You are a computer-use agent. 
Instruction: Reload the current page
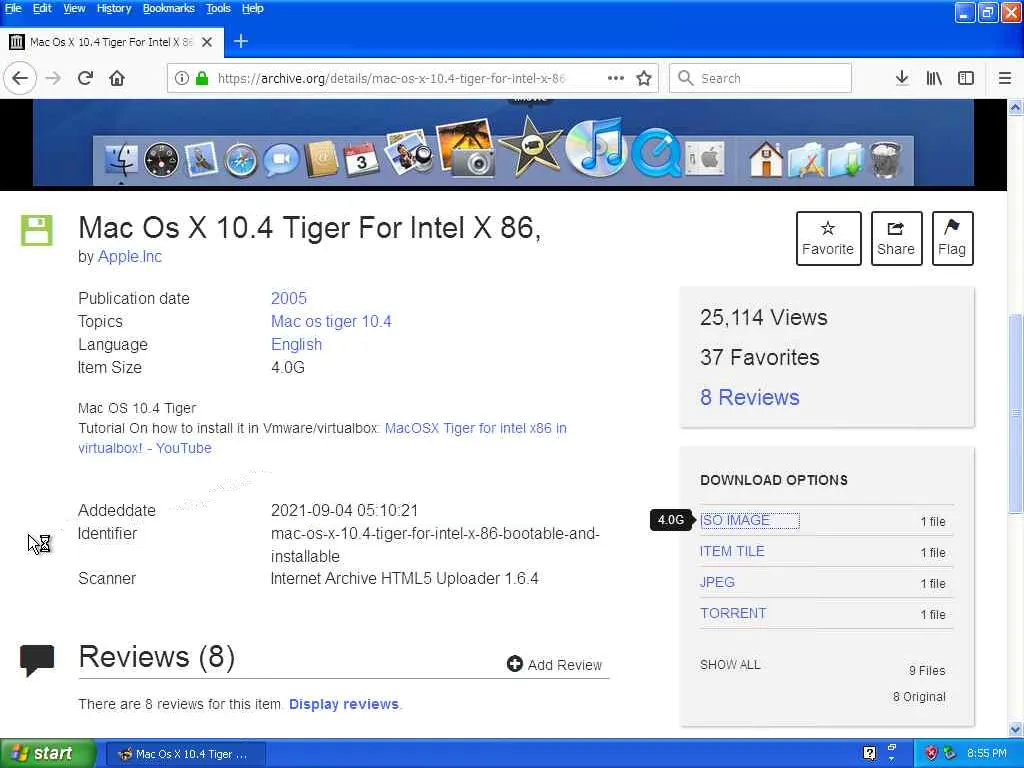tap(85, 78)
